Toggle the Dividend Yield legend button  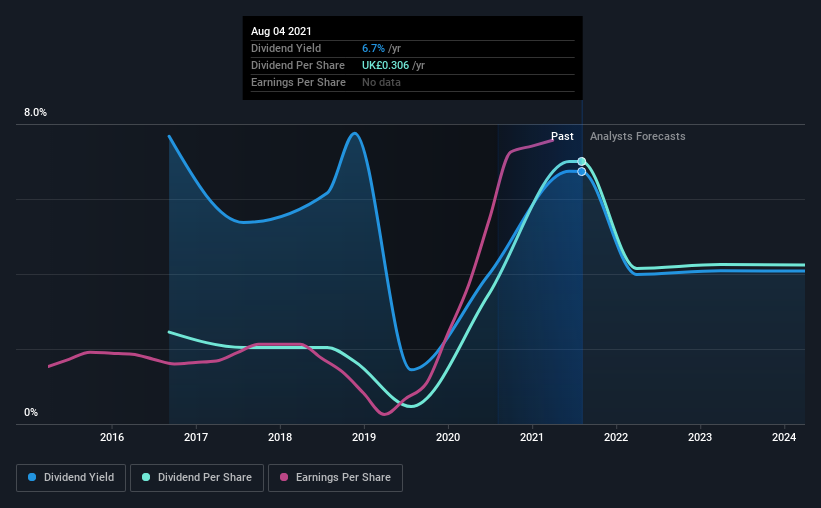coord(71,478)
